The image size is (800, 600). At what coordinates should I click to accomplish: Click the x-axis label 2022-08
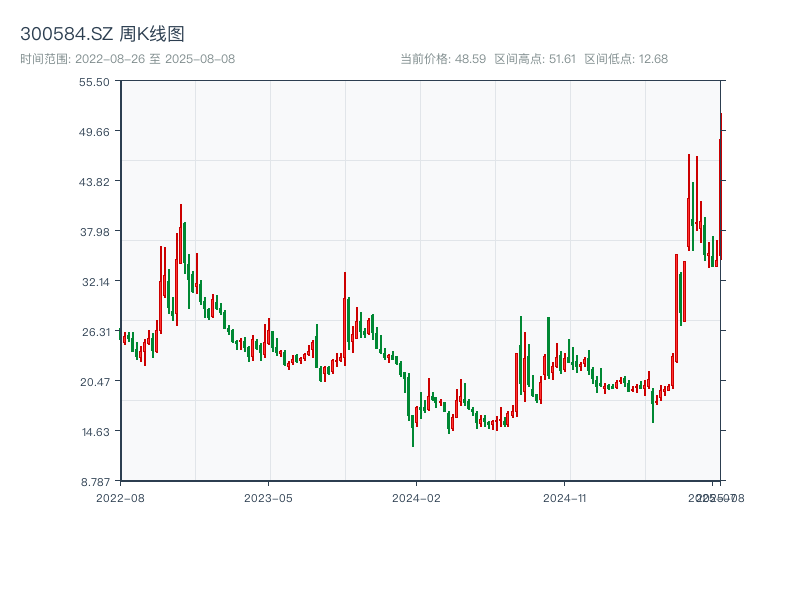coord(120,498)
